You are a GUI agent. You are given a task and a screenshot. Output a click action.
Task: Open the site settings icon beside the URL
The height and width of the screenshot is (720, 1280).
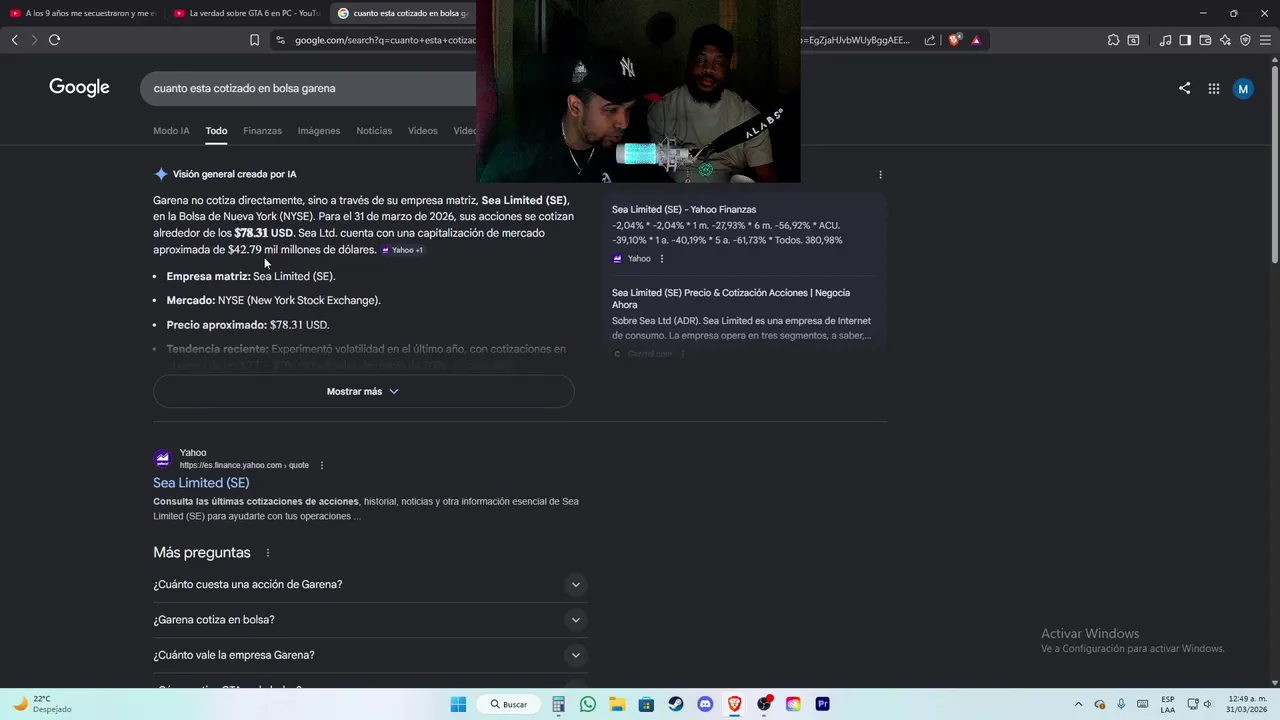[280, 40]
